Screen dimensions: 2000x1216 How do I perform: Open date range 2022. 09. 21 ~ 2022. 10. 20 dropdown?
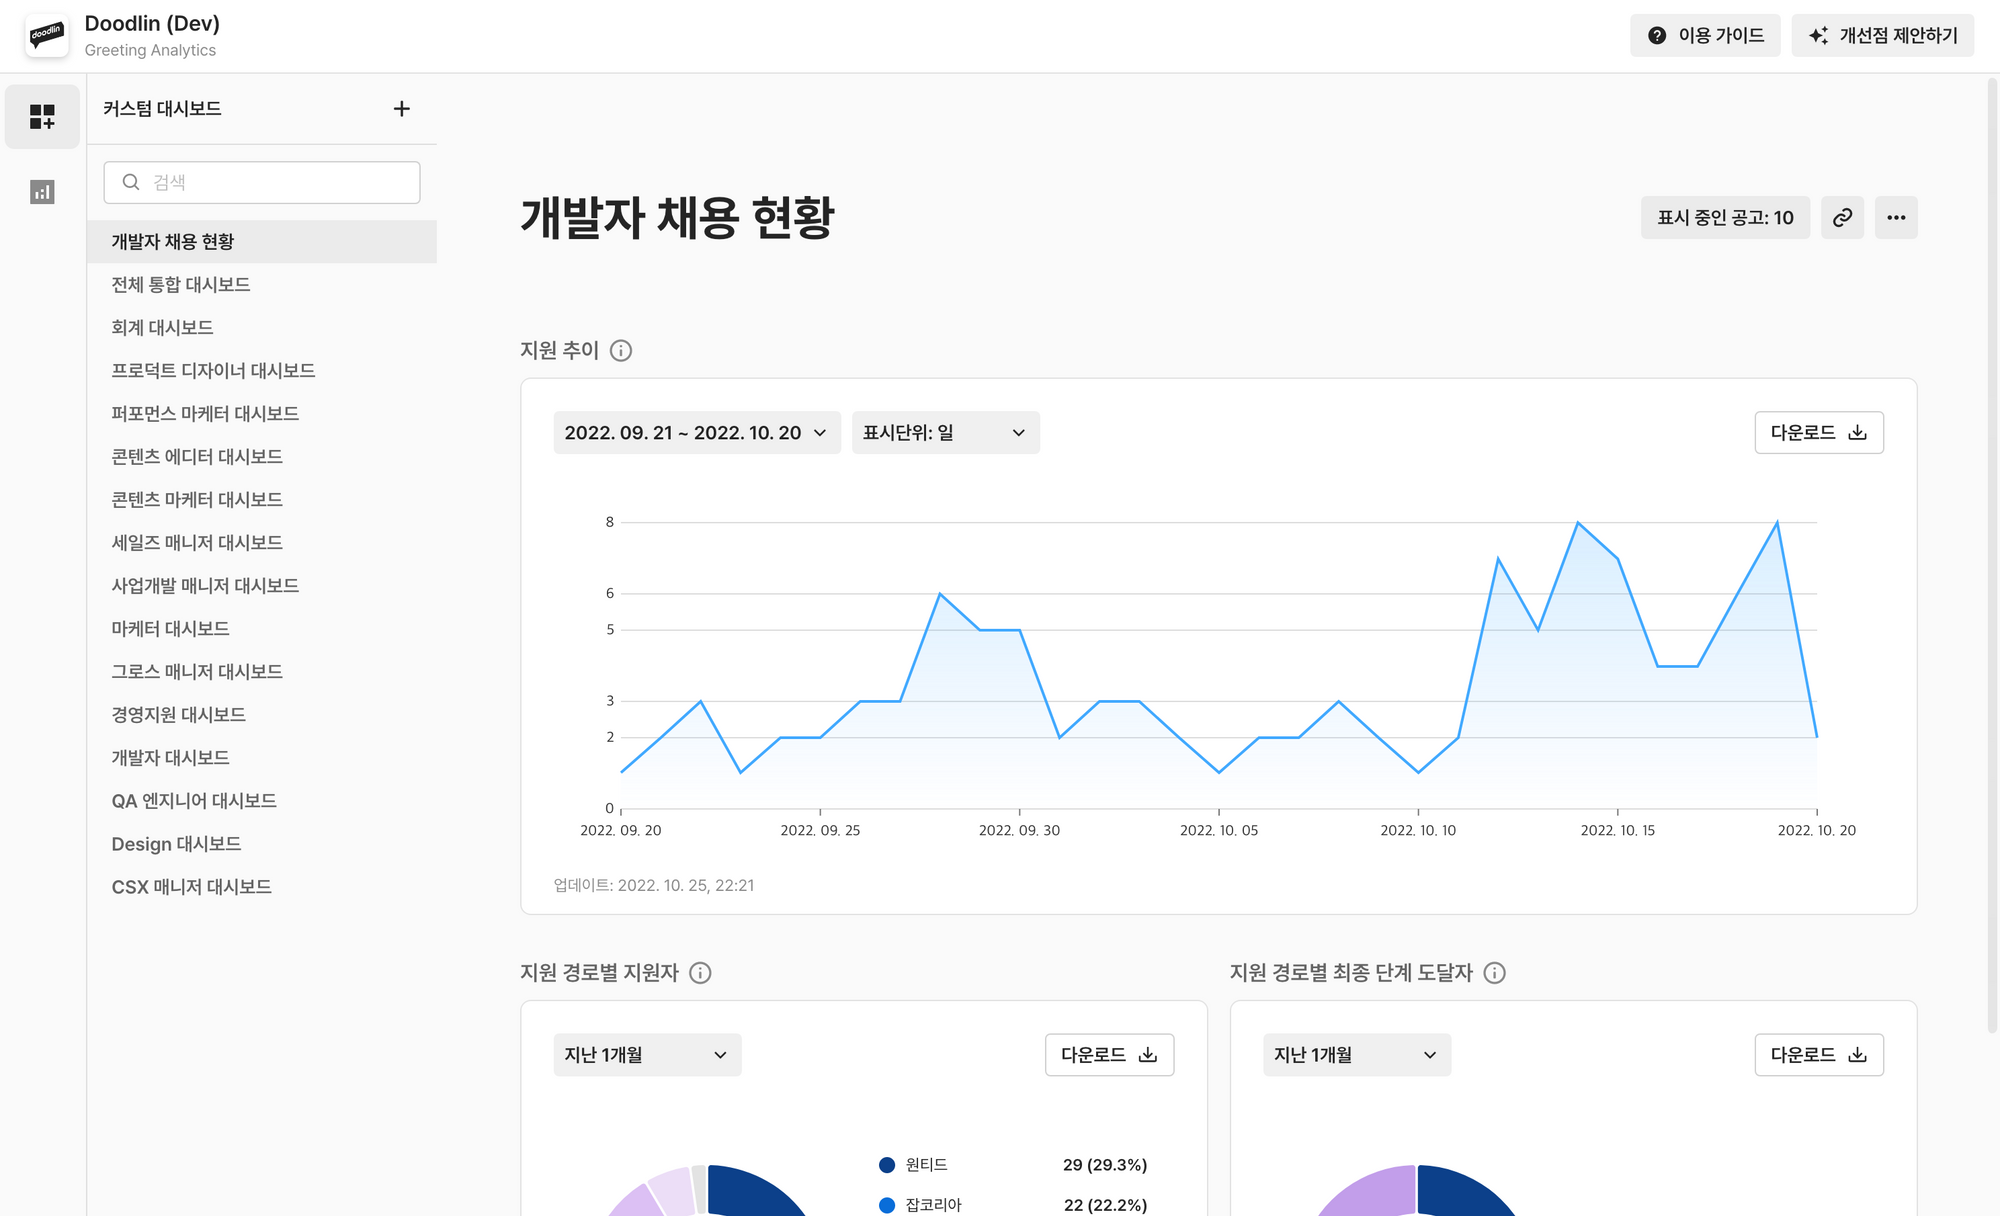click(x=697, y=433)
